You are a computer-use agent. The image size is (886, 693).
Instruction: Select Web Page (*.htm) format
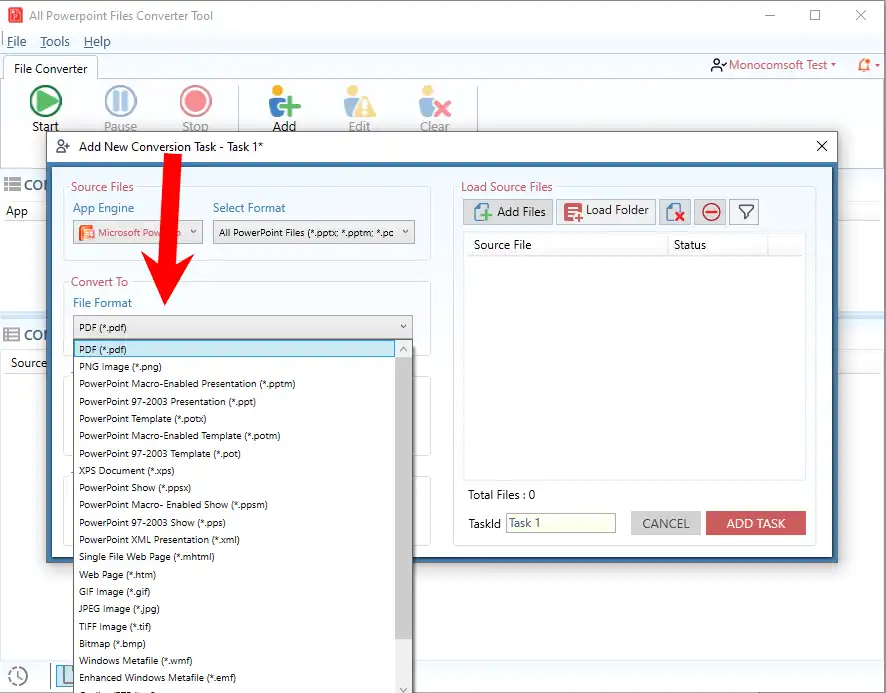(234, 575)
